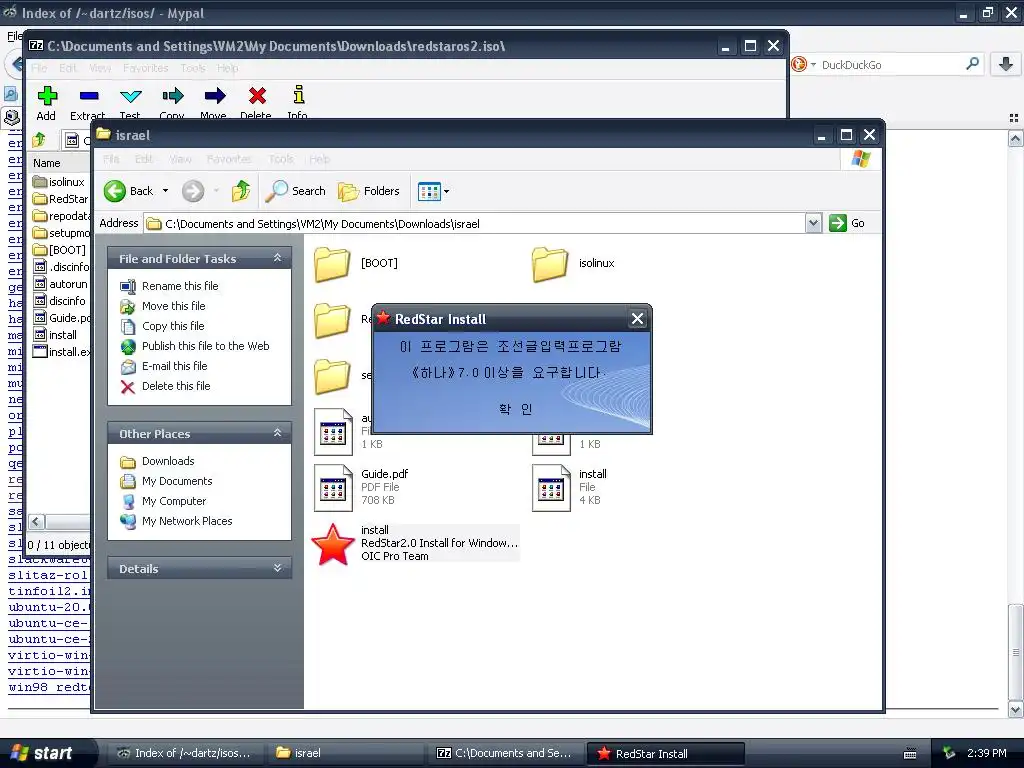Toggle Folders pane in Explorer toolbar

pos(369,191)
